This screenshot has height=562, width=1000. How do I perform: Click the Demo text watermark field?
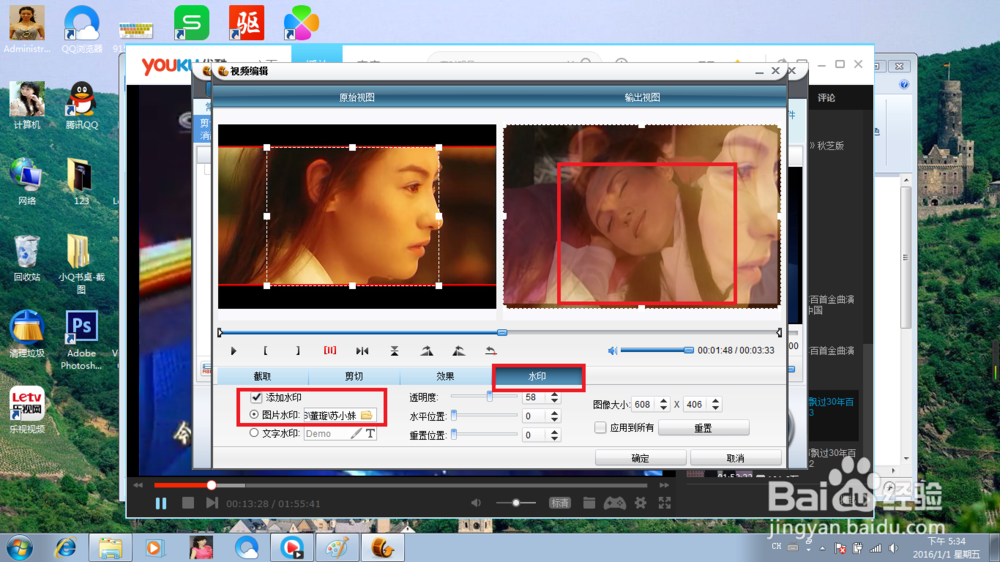coord(327,434)
